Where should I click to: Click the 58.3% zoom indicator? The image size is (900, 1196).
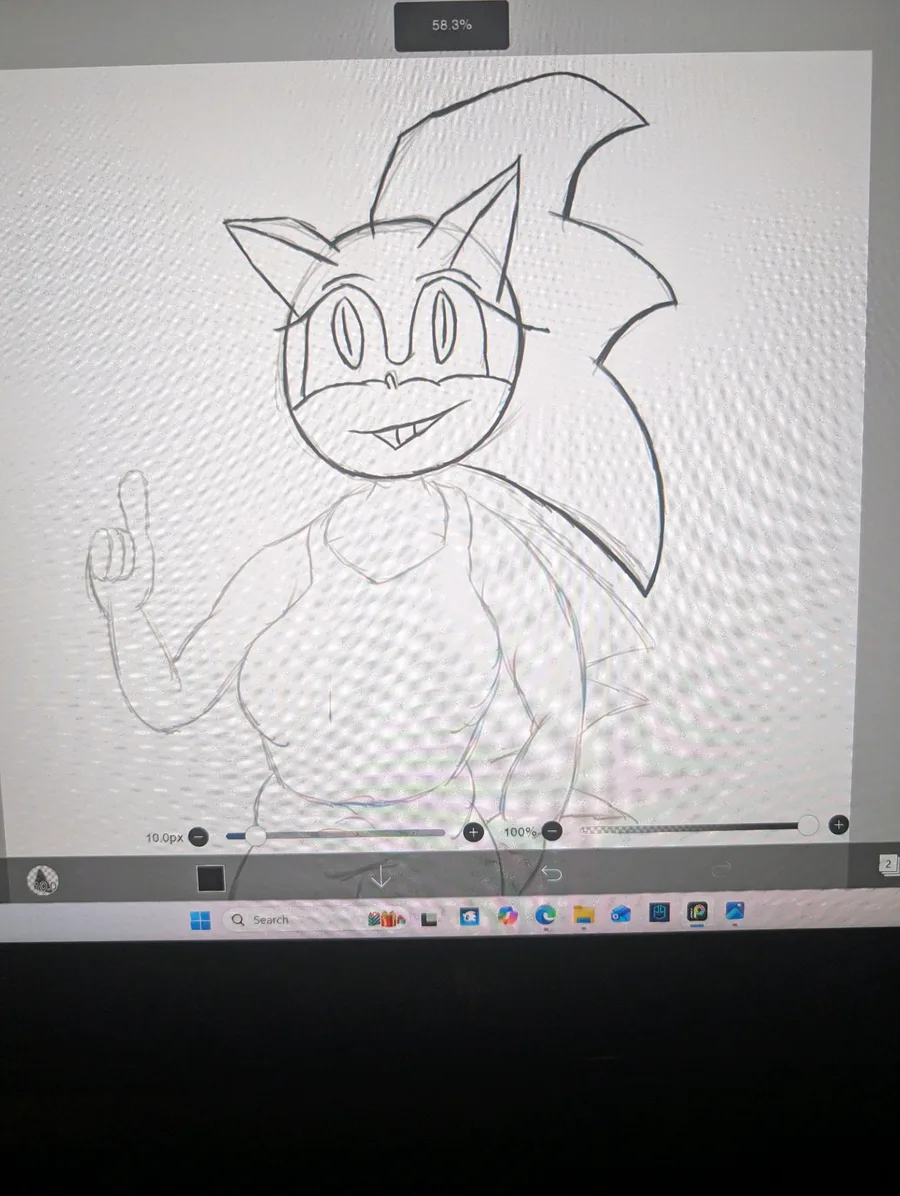point(452,25)
